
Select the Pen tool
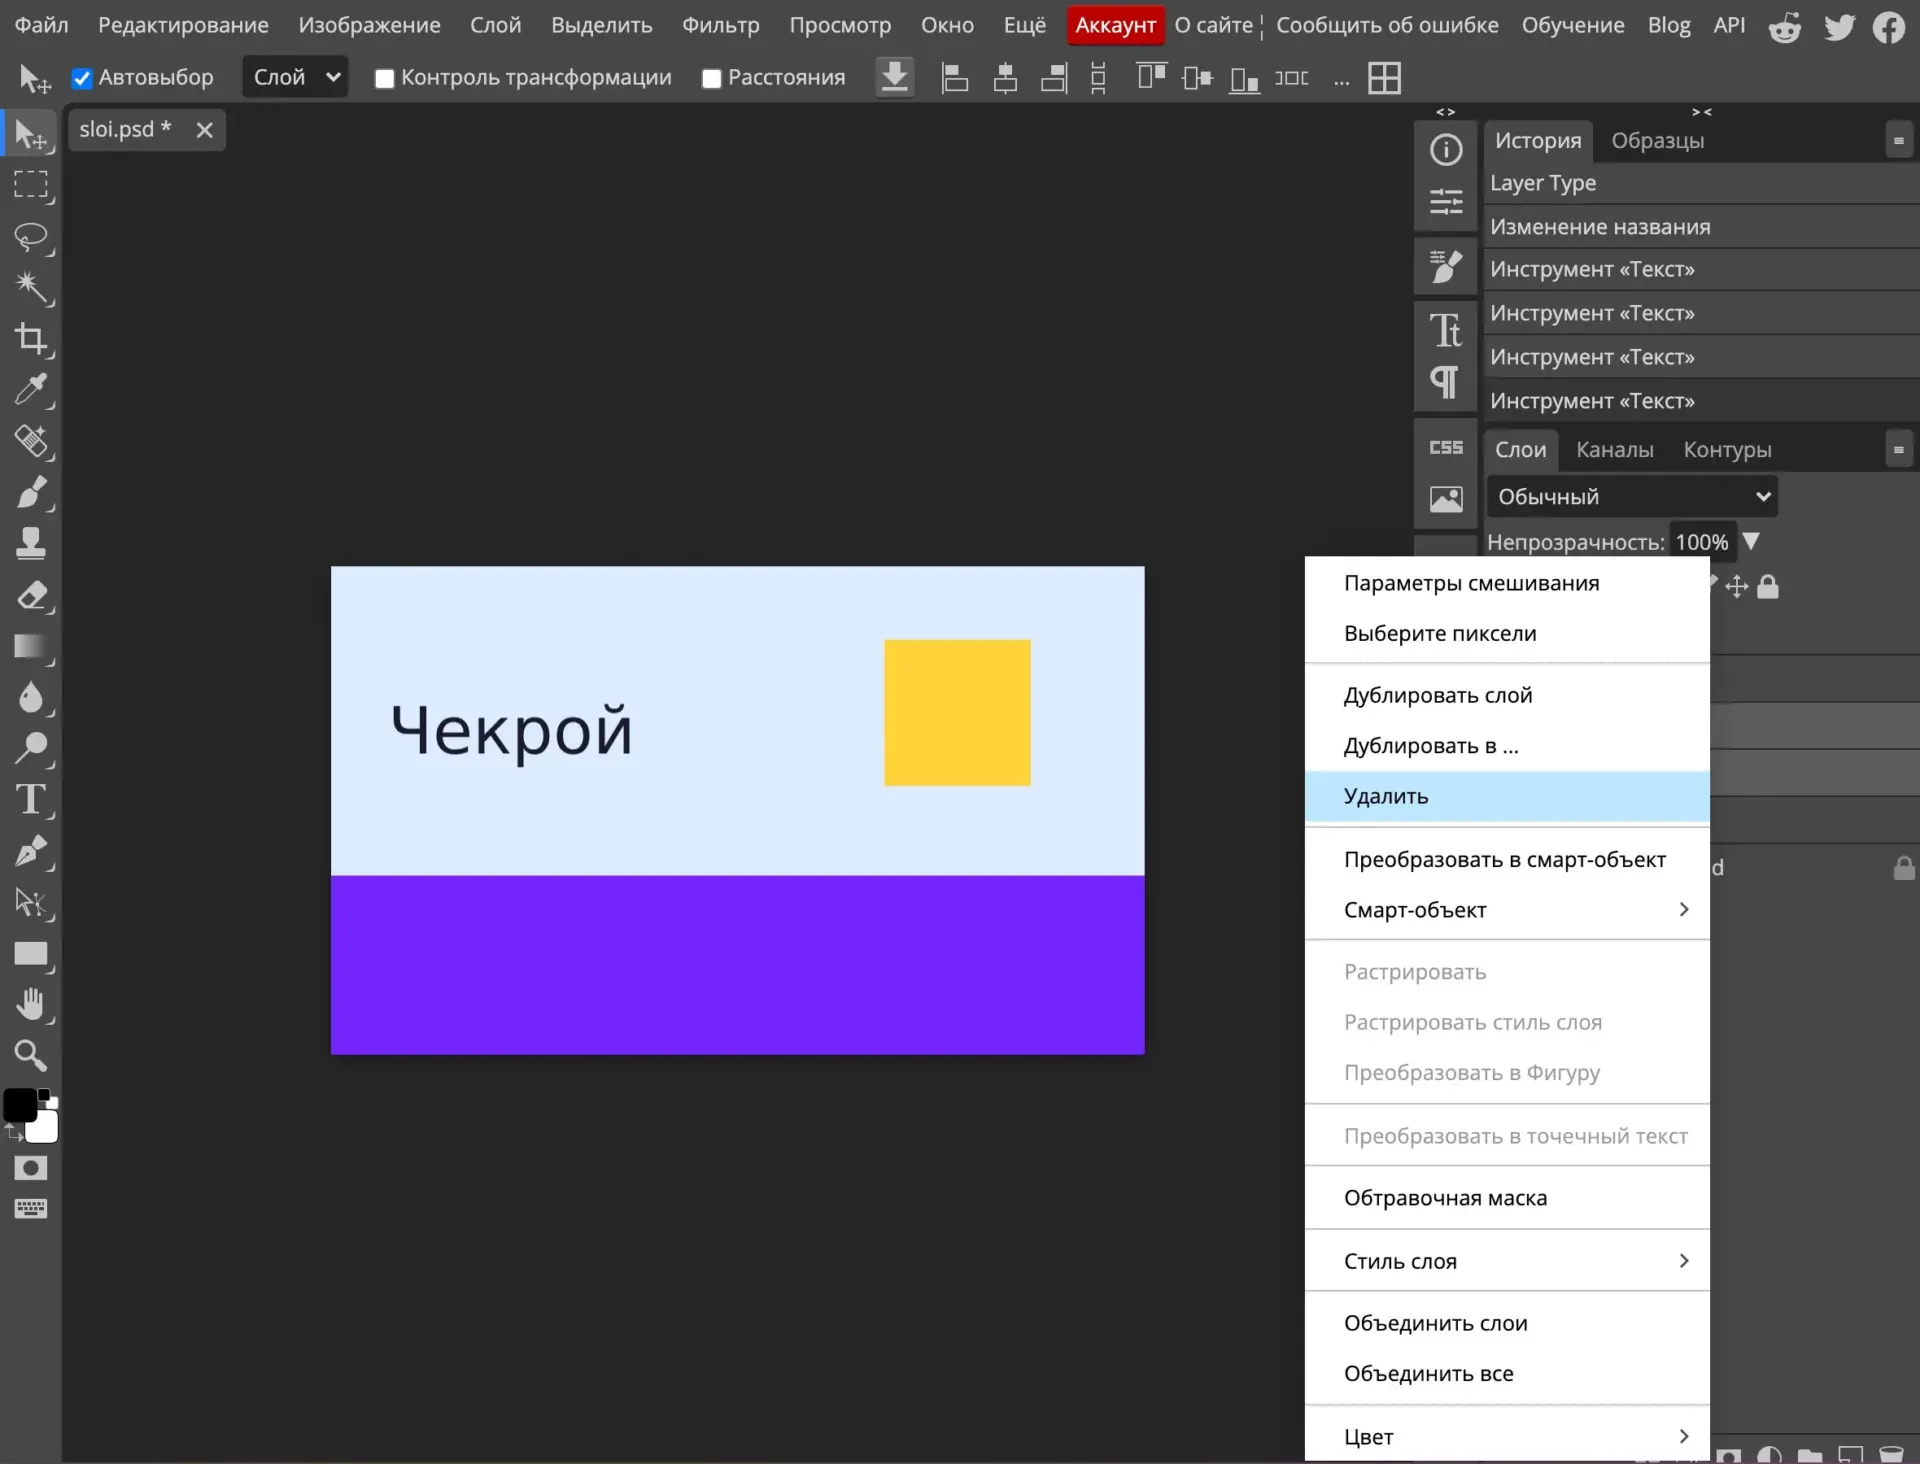pyautogui.click(x=31, y=851)
